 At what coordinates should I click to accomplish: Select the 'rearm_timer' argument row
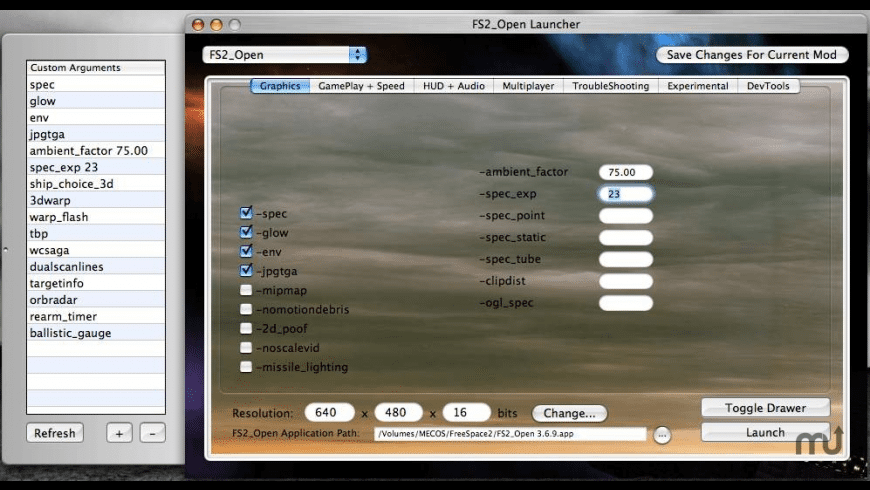[x=96, y=317]
